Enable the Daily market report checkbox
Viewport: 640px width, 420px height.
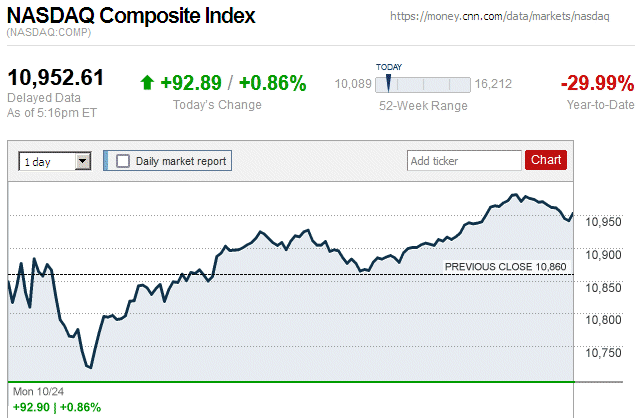(123, 160)
